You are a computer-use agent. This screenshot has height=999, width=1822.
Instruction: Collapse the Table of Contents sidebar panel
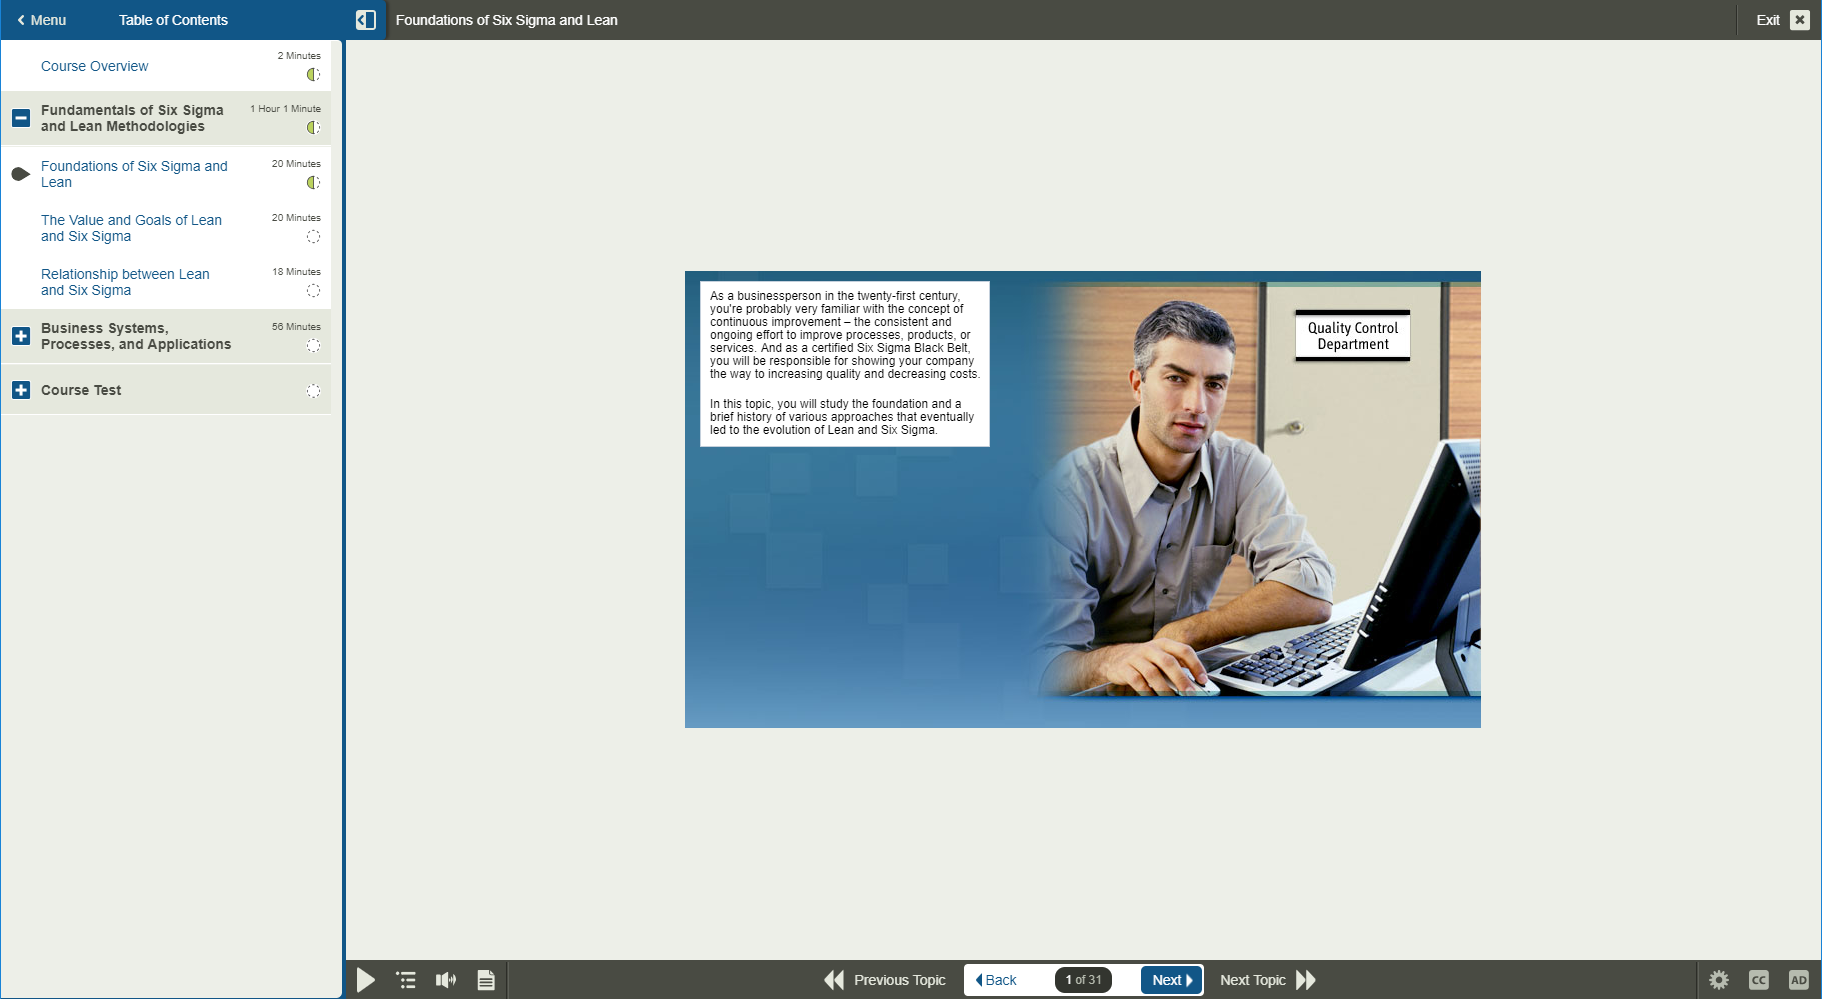pyautogui.click(x=366, y=20)
